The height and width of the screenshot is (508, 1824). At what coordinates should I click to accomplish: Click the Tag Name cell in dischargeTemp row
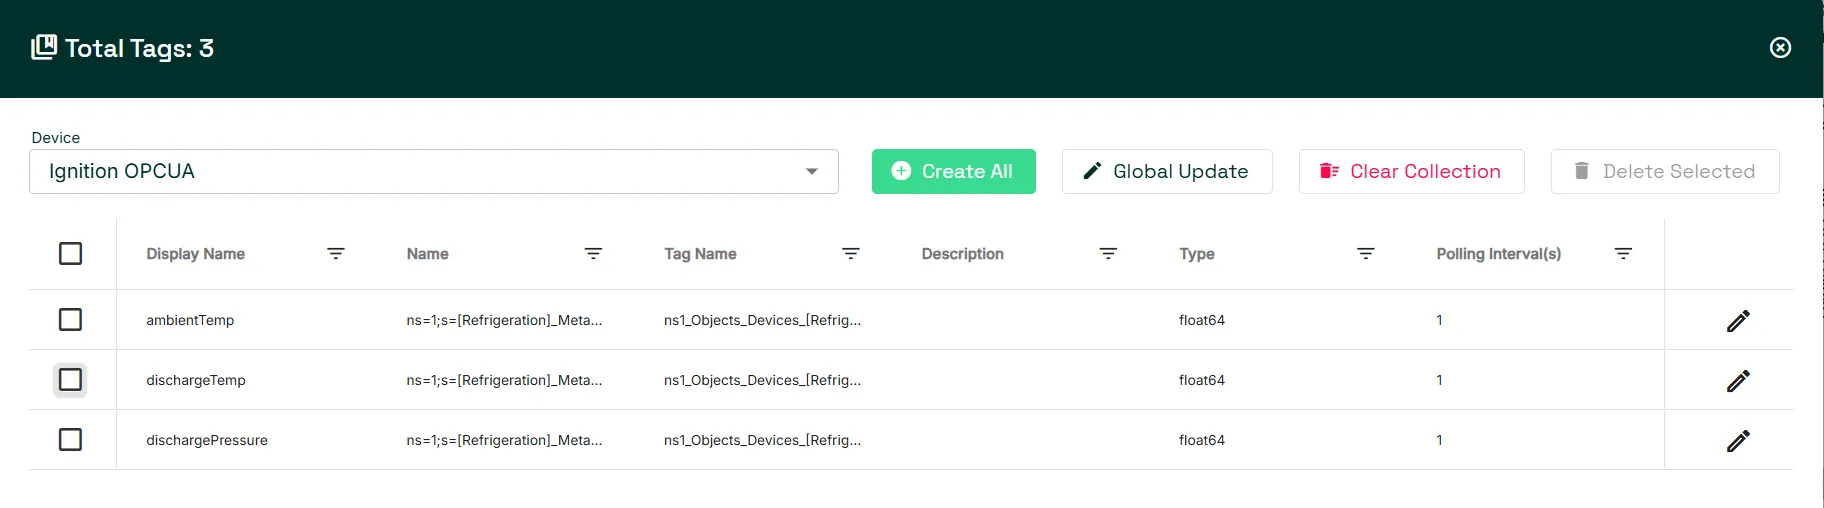(x=762, y=380)
